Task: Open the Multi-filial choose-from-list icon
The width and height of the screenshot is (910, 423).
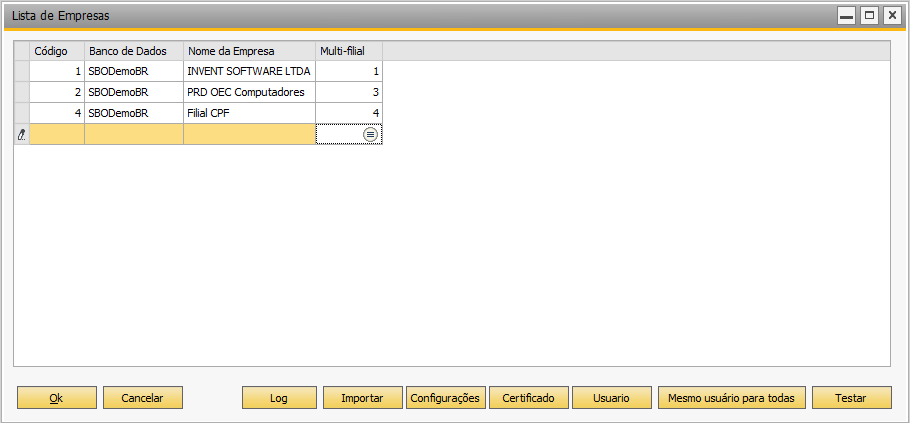Action: pyautogui.click(x=370, y=135)
